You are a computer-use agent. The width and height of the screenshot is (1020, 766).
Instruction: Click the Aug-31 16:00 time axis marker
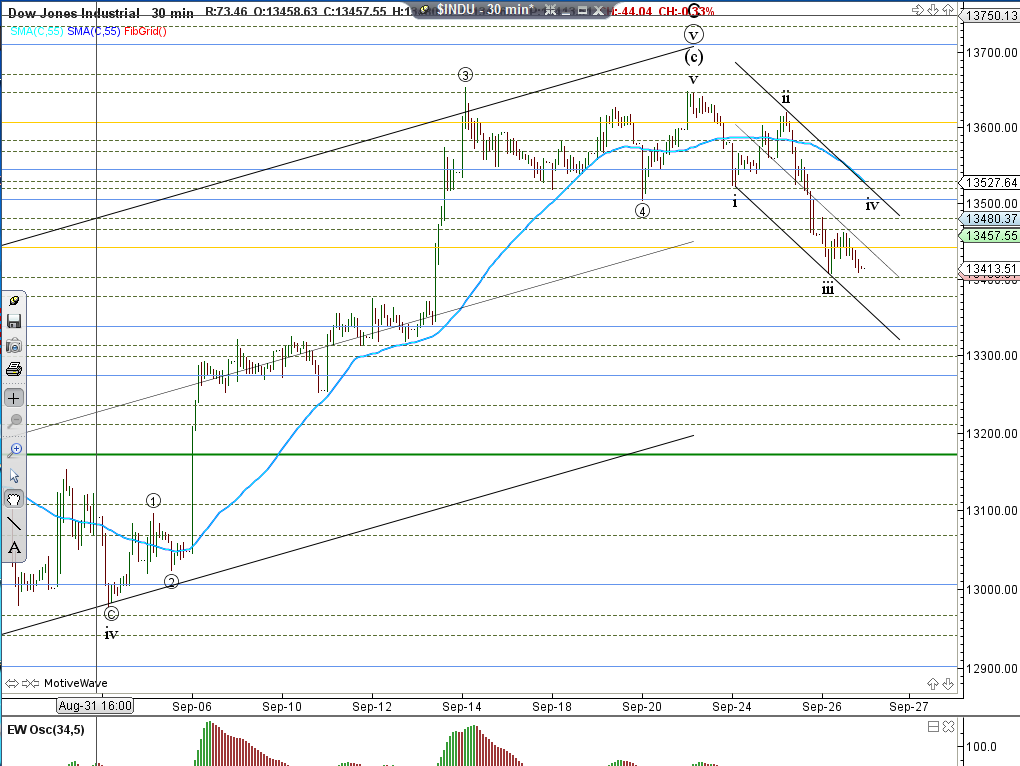pyautogui.click(x=95, y=705)
